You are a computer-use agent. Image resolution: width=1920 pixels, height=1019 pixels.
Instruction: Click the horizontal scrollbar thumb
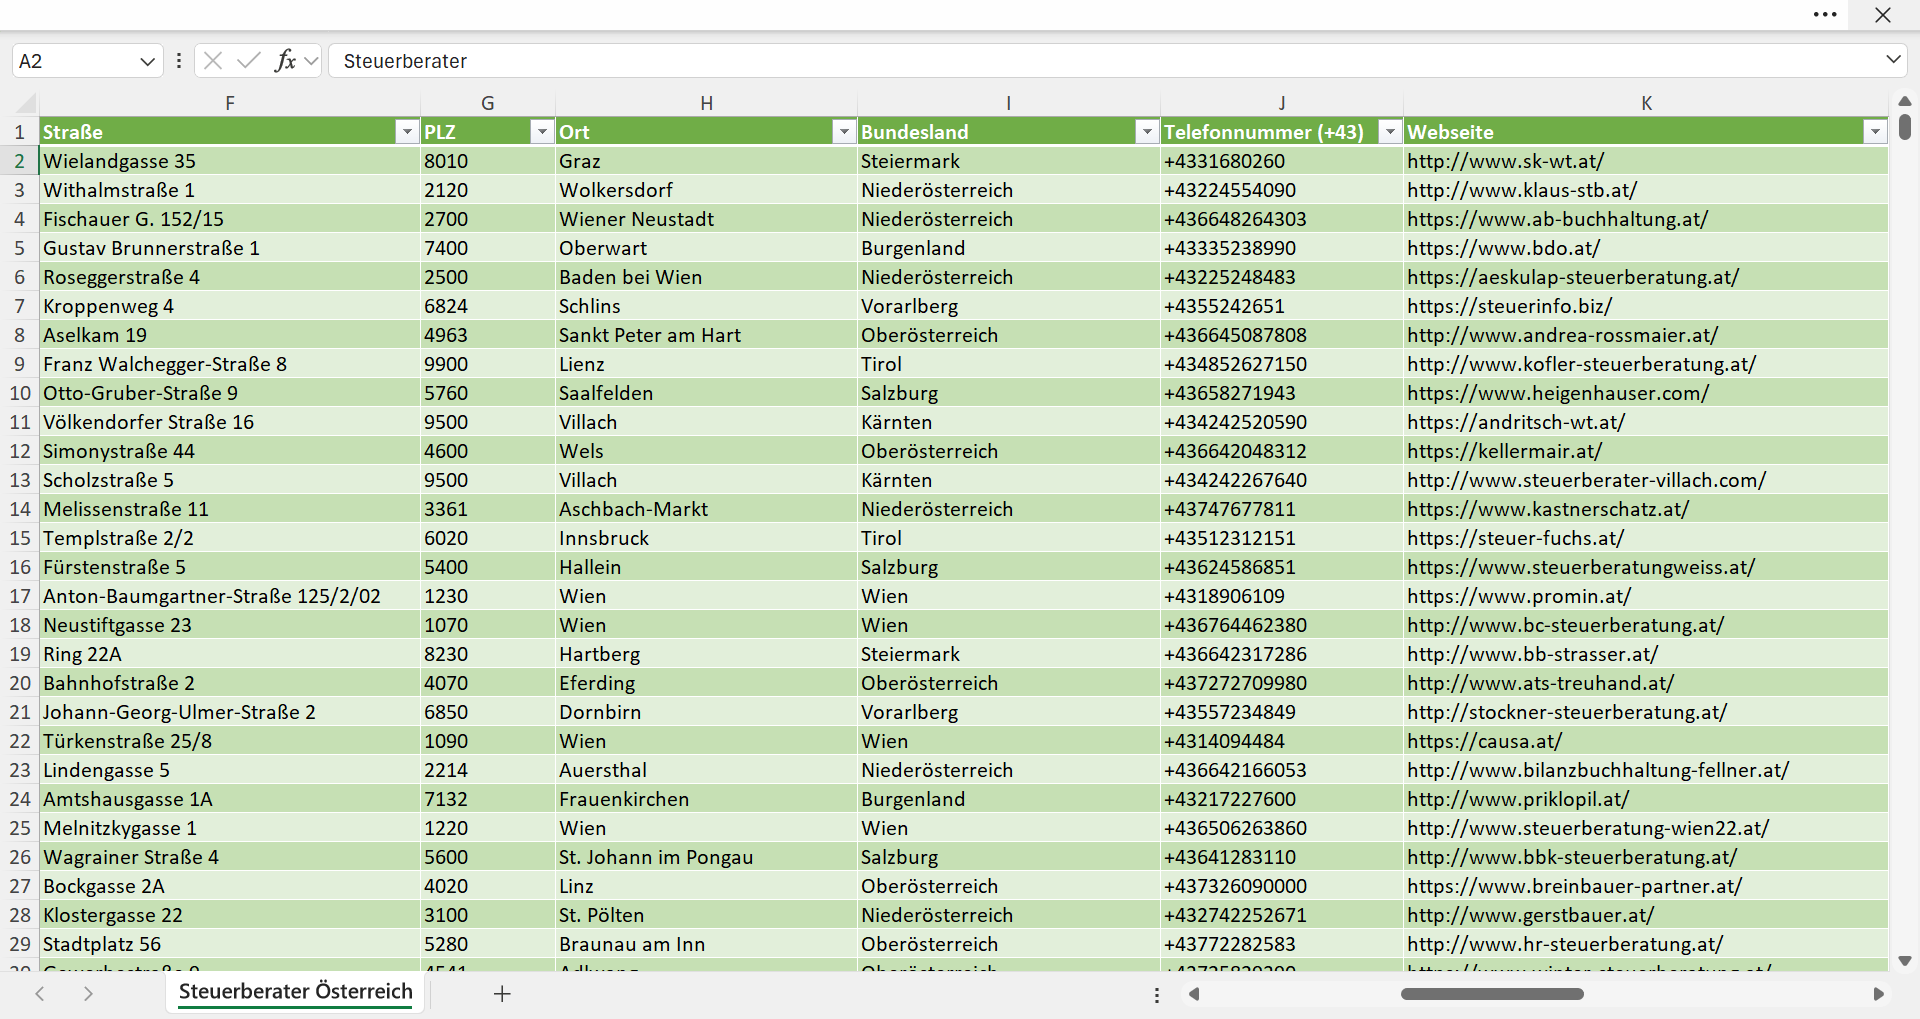tap(1492, 994)
